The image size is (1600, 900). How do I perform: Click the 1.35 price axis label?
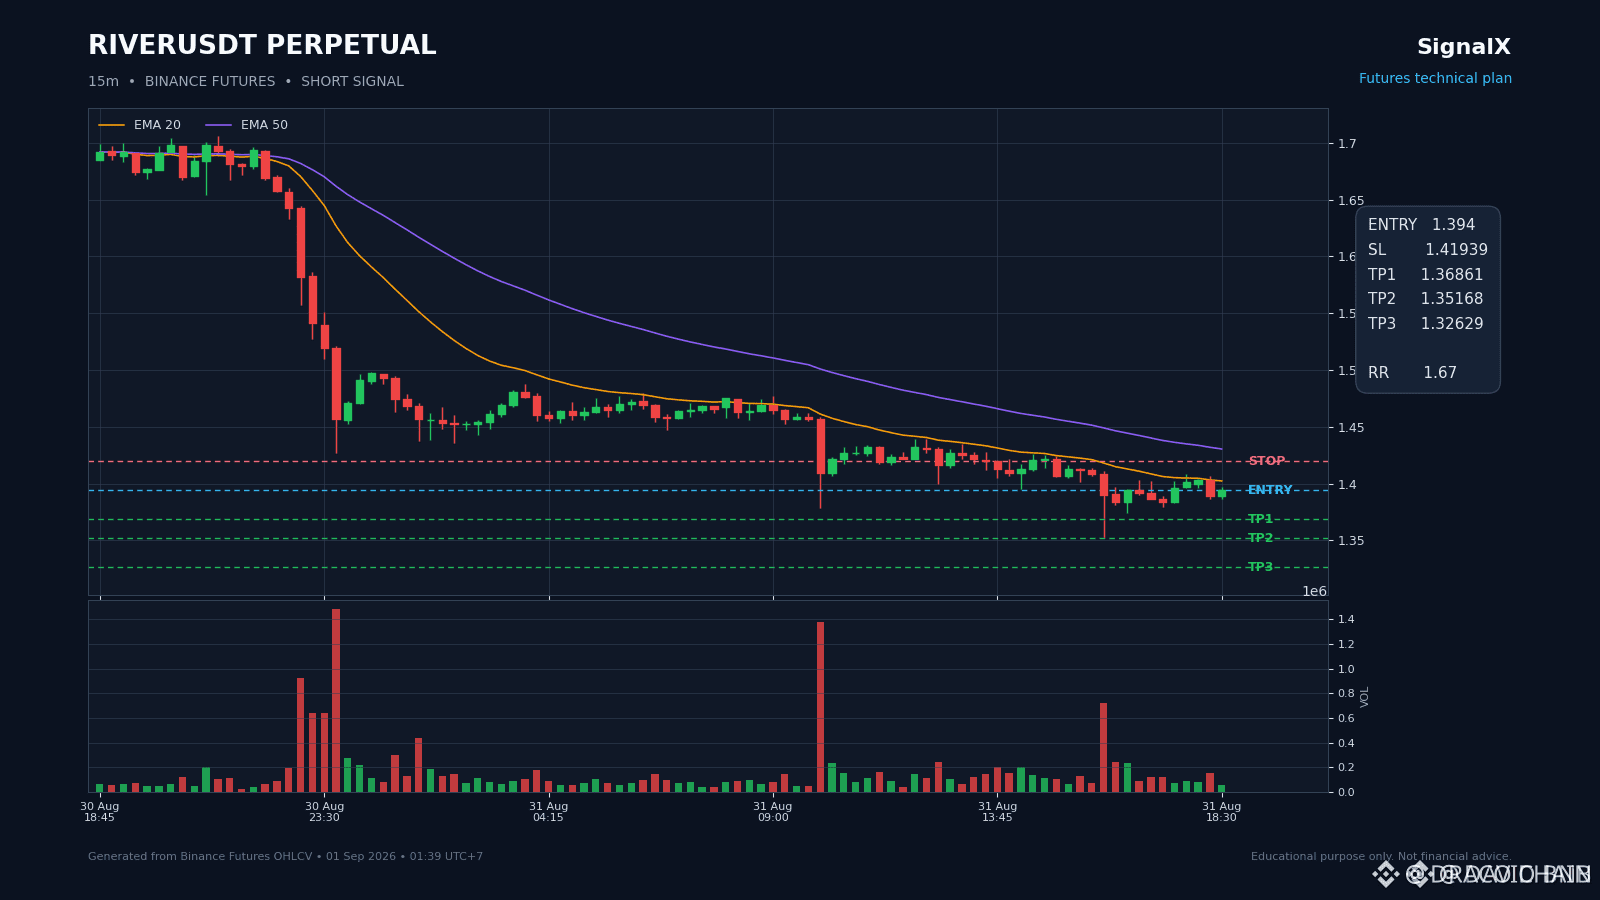(x=1351, y=541)
